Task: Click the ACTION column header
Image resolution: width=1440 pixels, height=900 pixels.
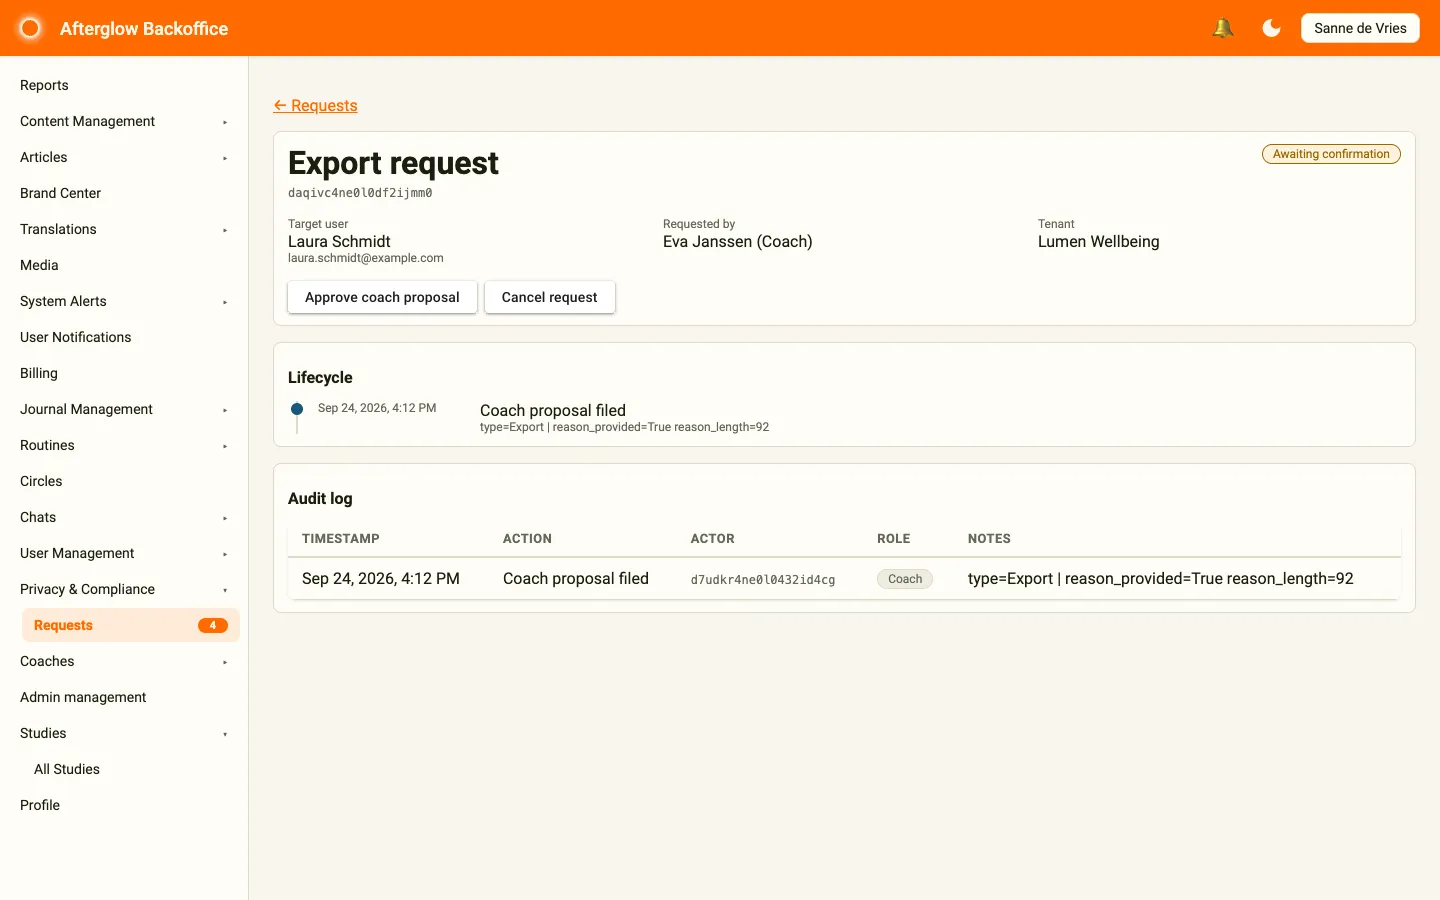Action: tap(527, 538)
